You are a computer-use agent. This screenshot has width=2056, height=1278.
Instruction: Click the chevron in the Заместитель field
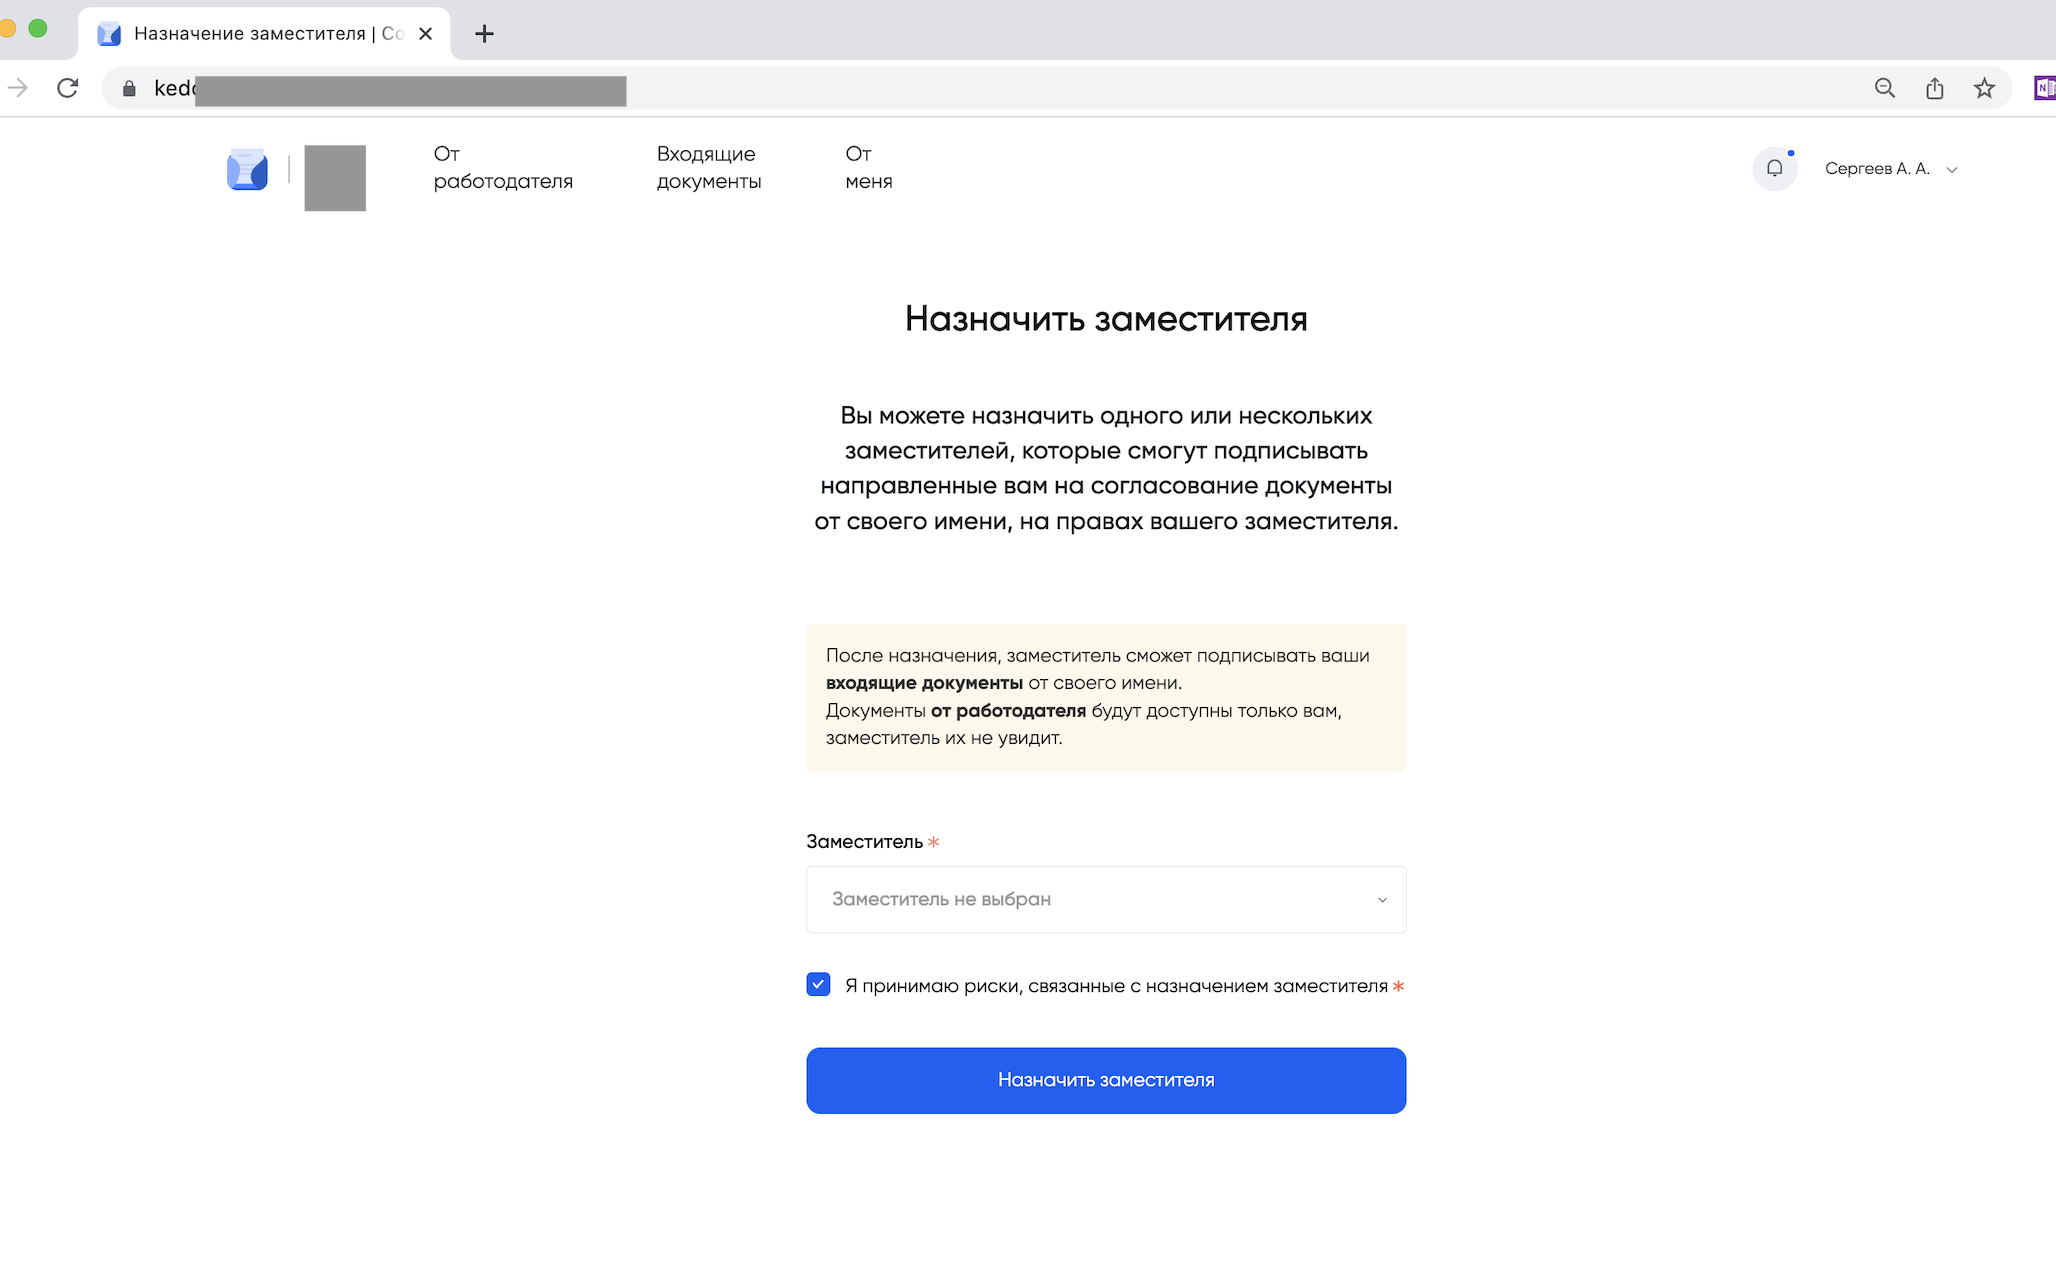coord(1382,900)
